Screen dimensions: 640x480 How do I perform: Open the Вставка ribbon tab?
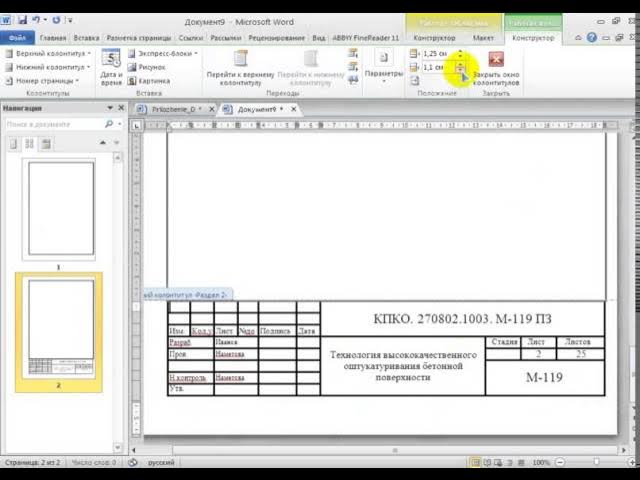click(x=86, y=38)
